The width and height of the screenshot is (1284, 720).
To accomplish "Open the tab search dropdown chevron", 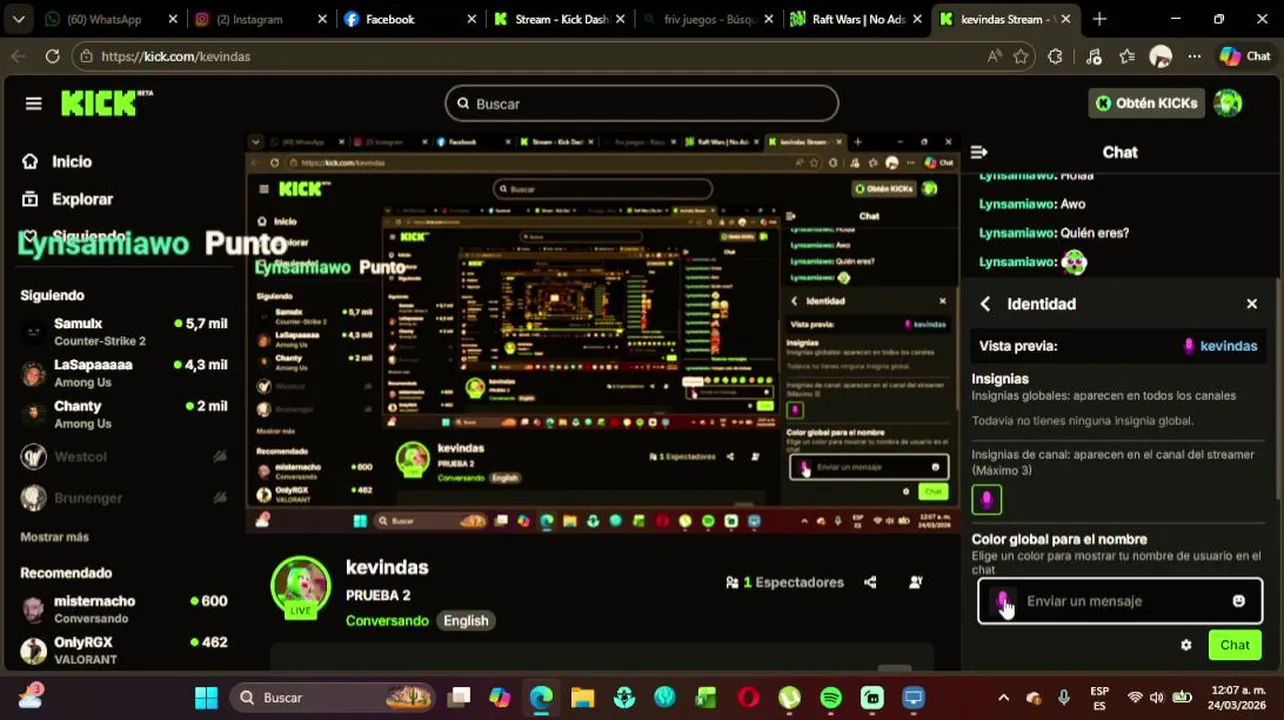I will tap(18, 19).
